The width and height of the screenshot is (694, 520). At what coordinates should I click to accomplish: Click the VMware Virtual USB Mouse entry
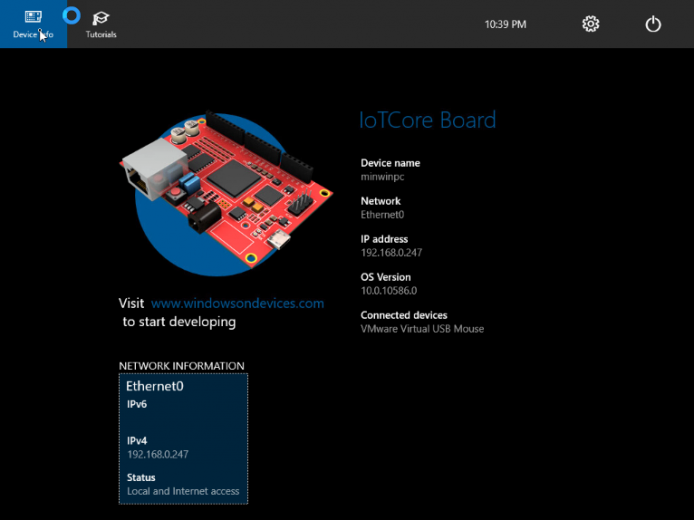click(422, 329)
